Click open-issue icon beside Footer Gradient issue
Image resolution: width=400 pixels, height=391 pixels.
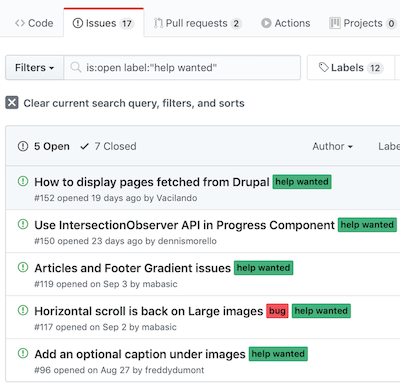coord(23,267)
